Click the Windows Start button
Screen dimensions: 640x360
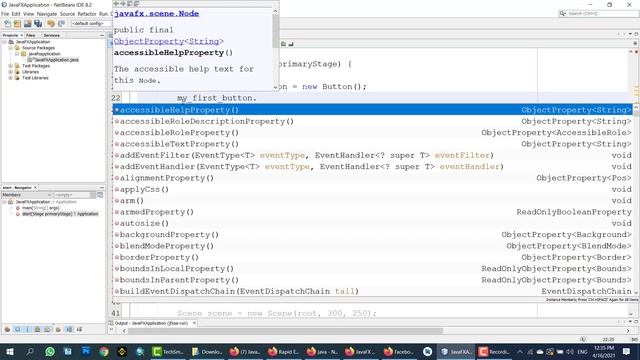(9, 351)
